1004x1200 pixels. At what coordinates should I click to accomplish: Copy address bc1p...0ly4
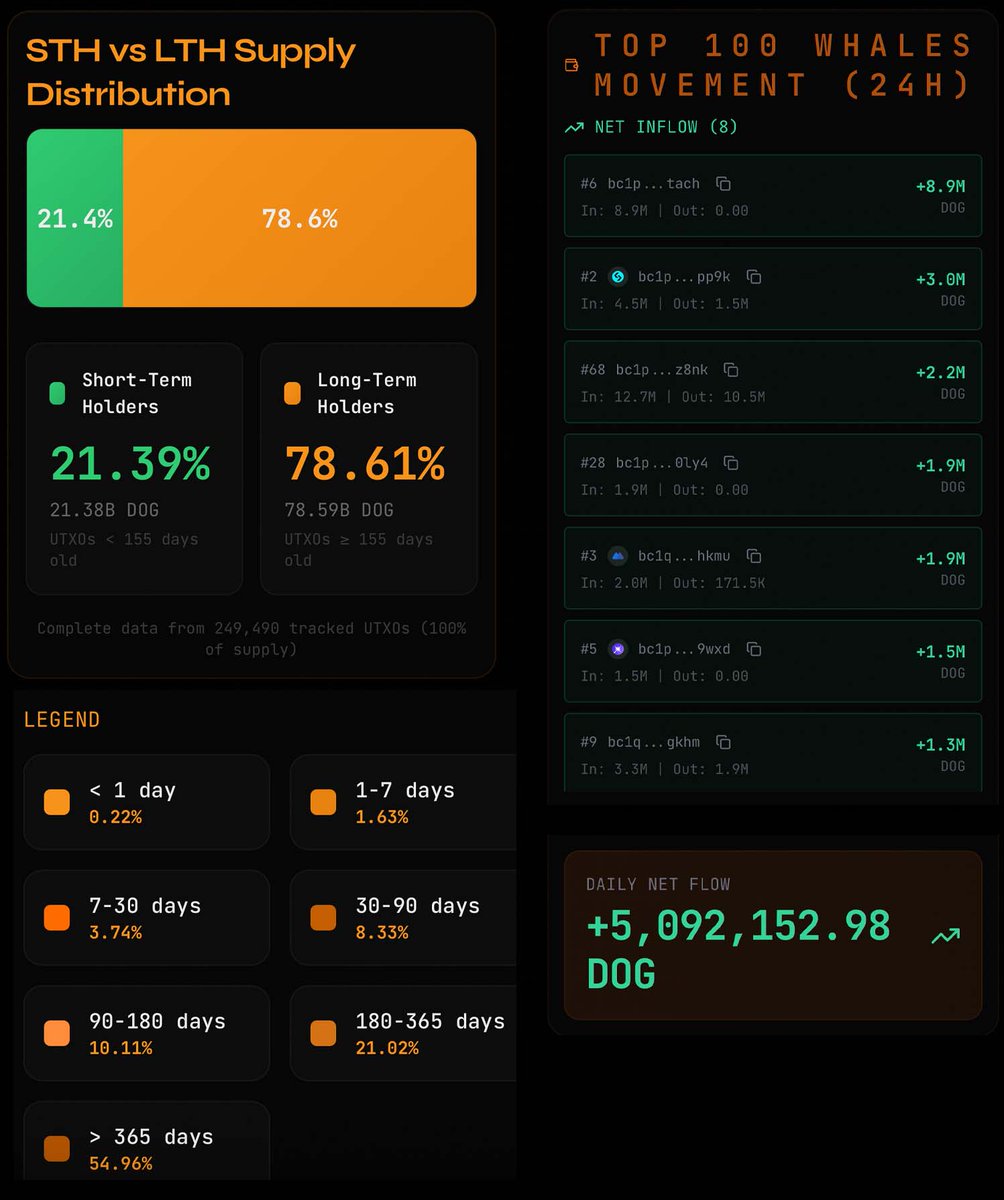tap(731, 463)
